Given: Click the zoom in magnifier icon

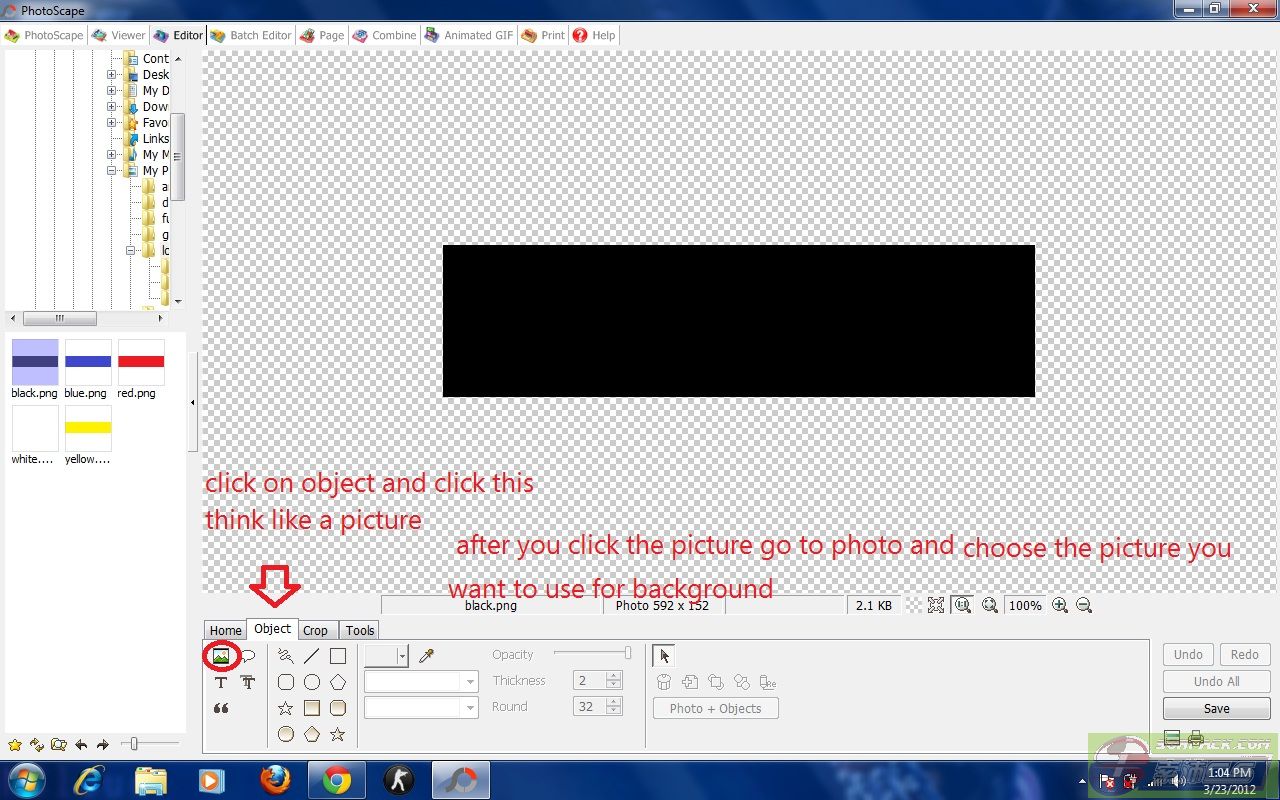Looking at the screenshot, I should [x=1060, y=605].
